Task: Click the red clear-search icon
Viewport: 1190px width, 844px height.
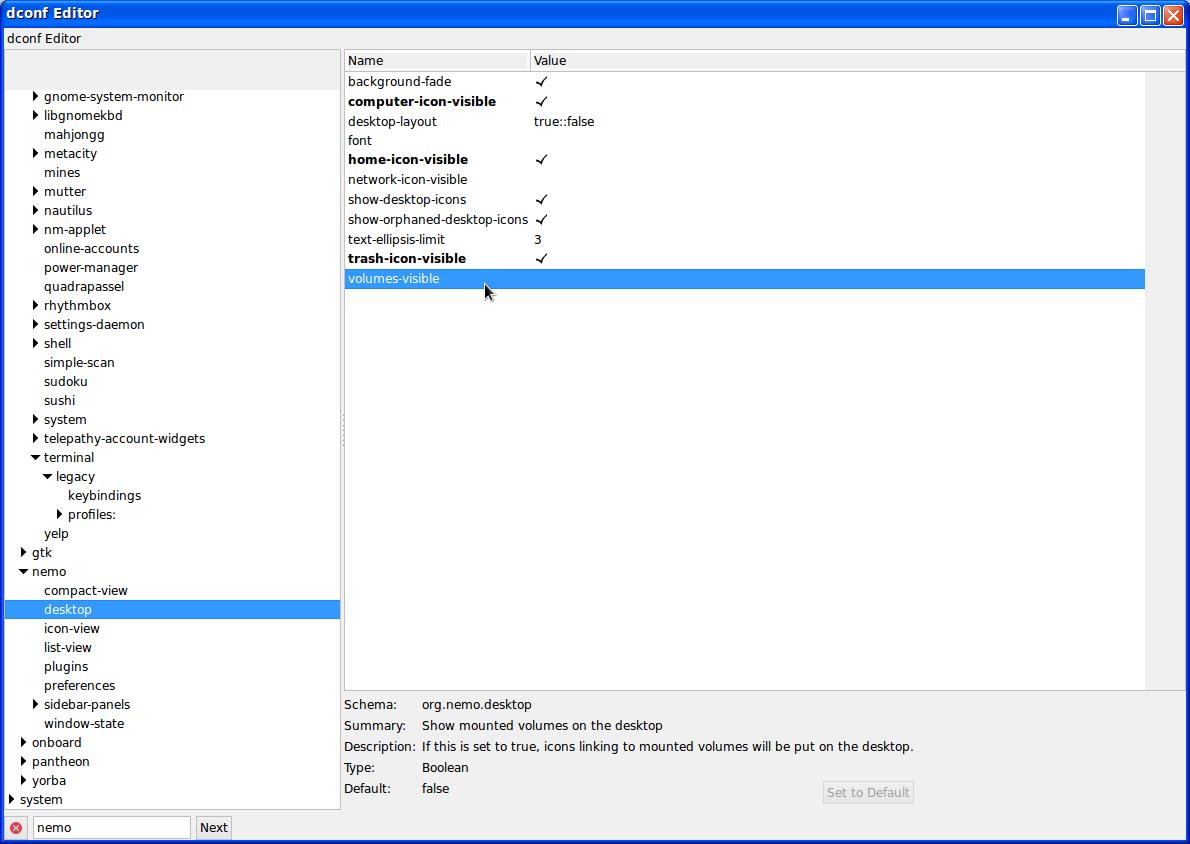Action: (x=16, y=828)
